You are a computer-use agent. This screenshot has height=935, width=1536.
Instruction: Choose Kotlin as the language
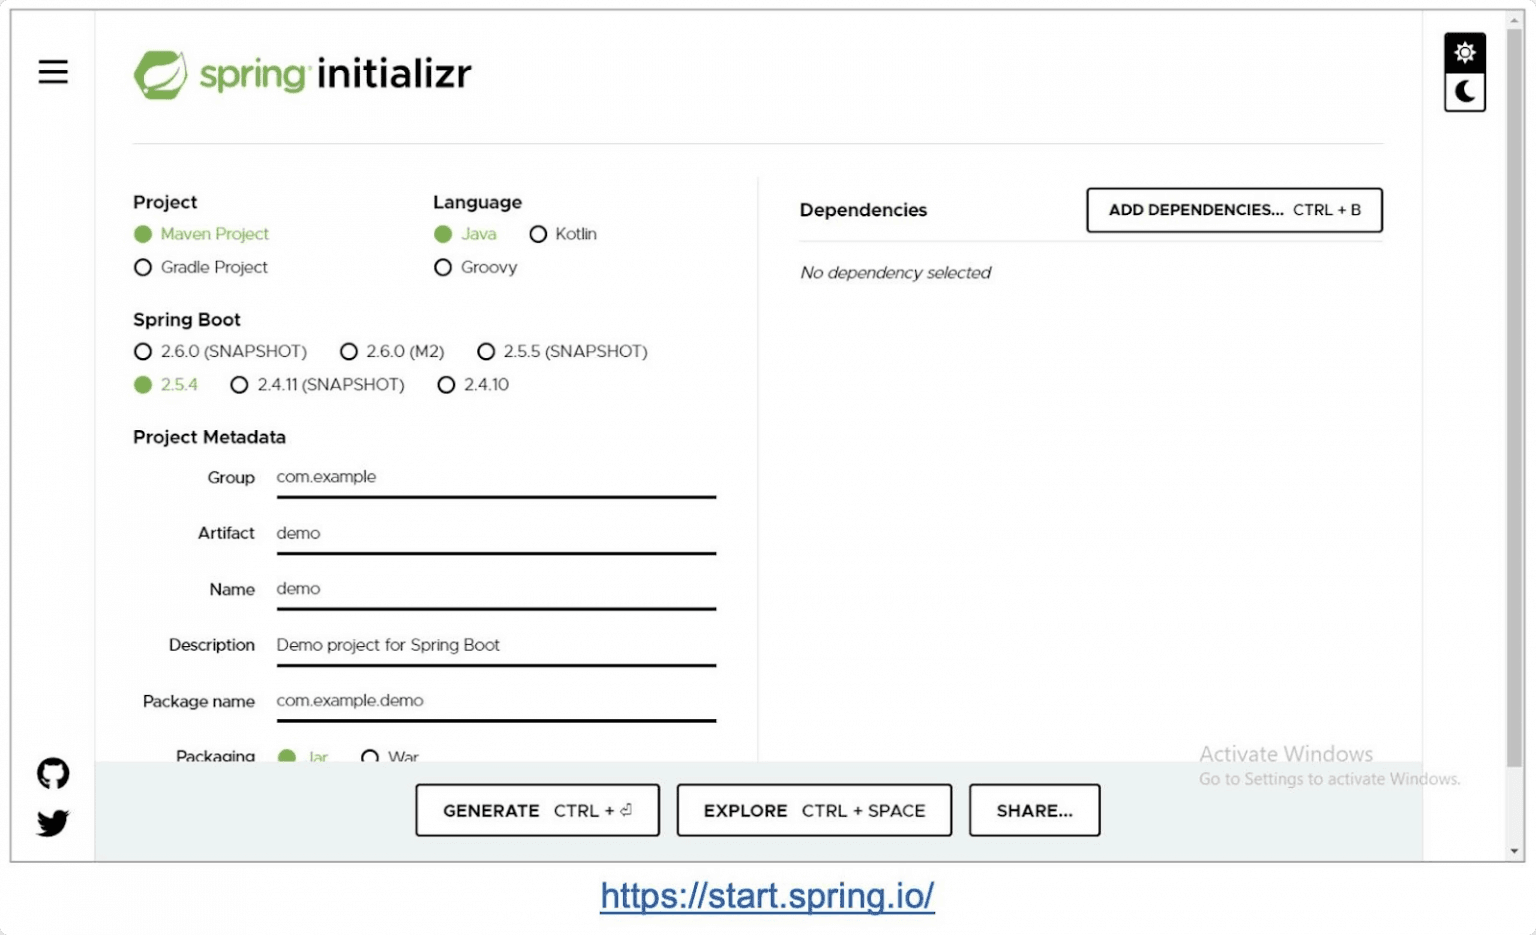(538, 234)
